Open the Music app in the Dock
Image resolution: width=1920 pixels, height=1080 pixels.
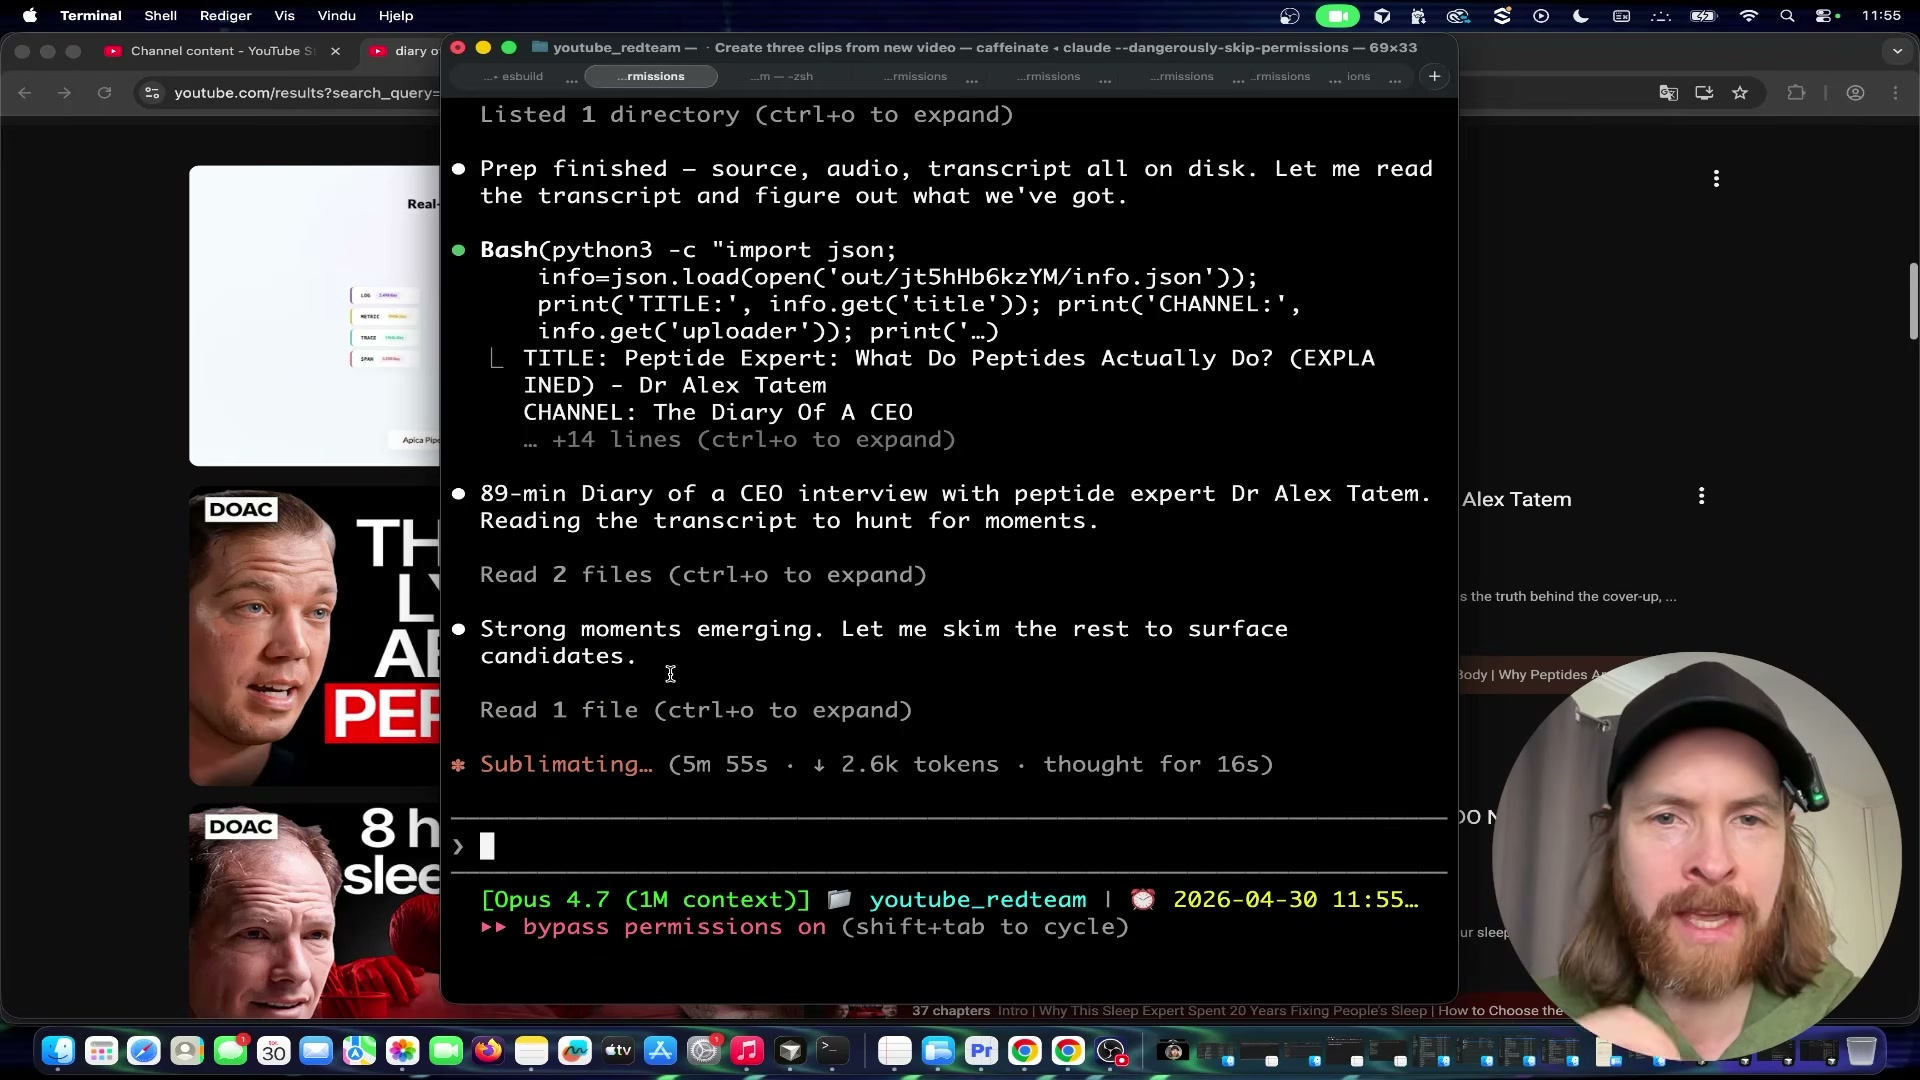click(x=747, y=1051)
